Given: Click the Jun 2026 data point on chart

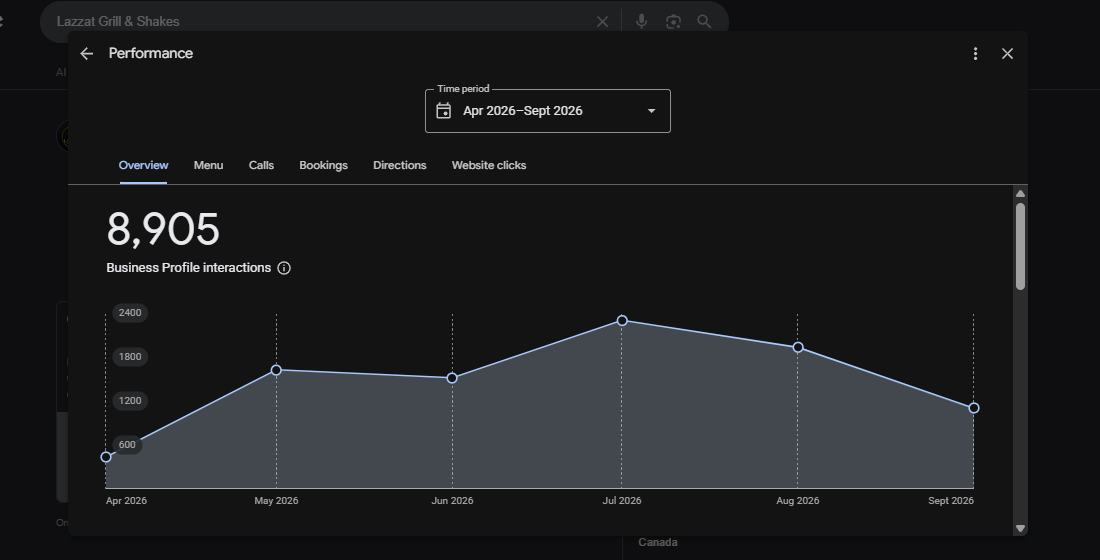Looking at the screenshot, I should click(x=452, y=378).
